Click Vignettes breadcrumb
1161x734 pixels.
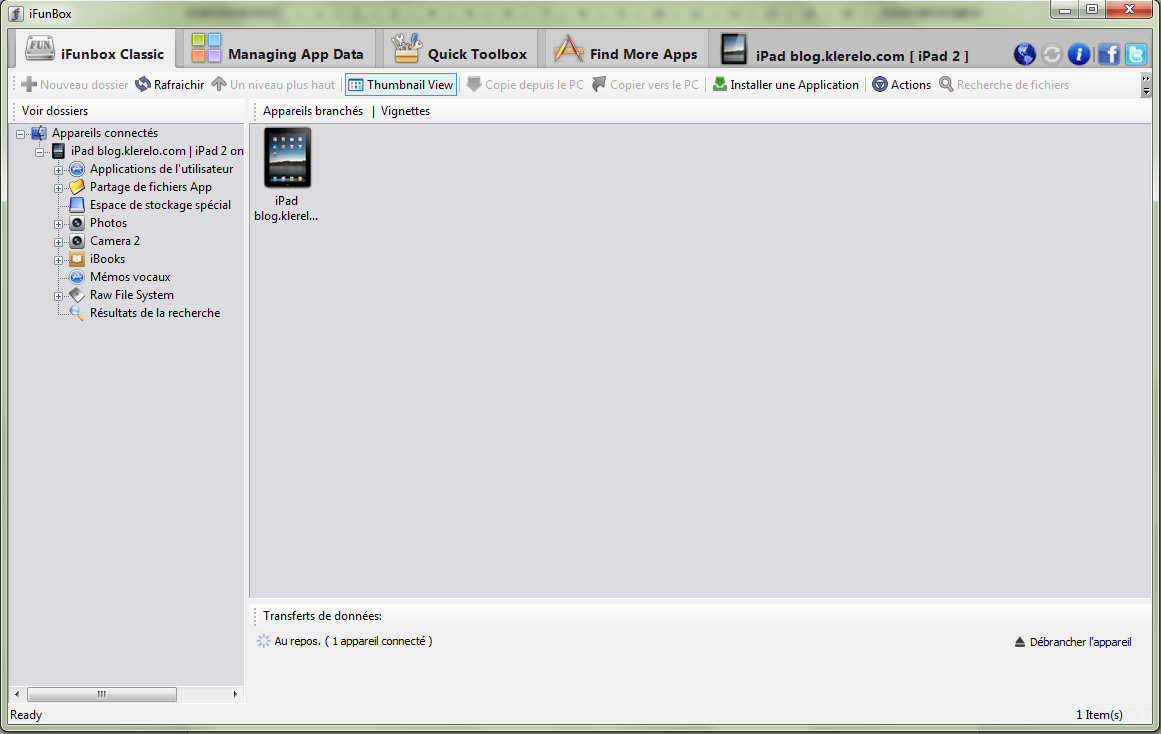405,111
